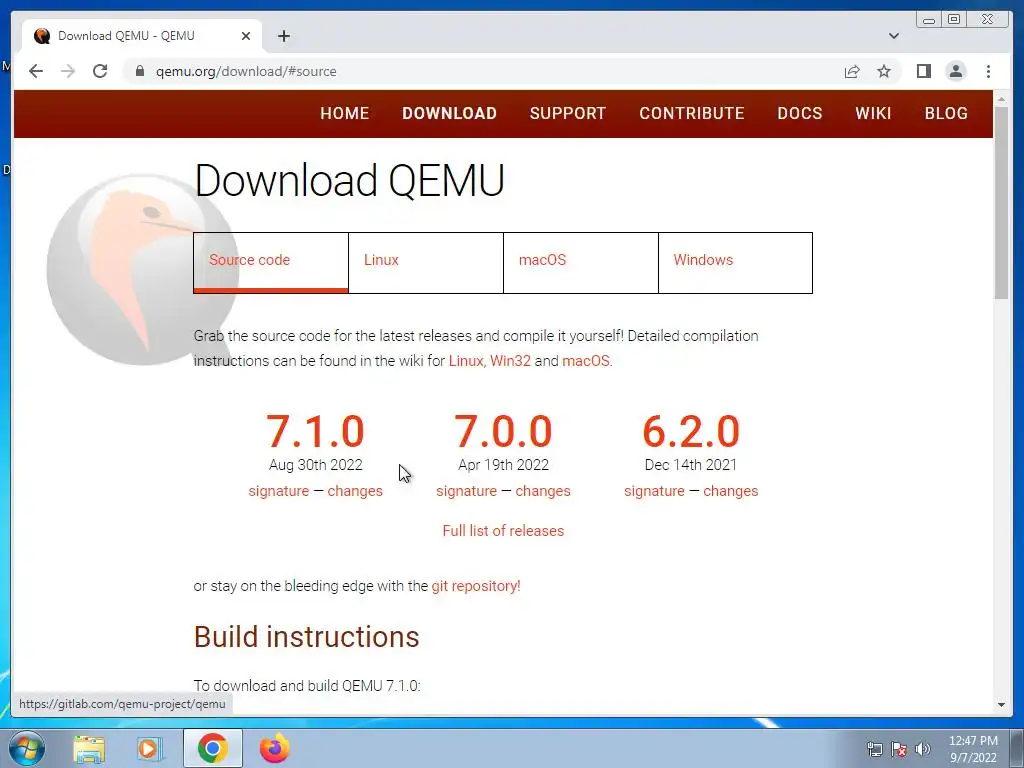
Task: Open the SUPPORT nav item
Action: click(x=568, y=113)
